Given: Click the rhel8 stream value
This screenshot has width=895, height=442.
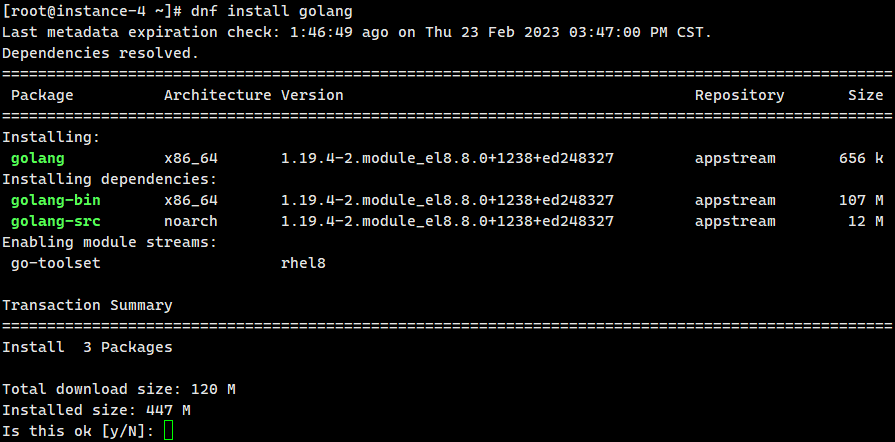Looking at the screenshot, I should (303, 263).
